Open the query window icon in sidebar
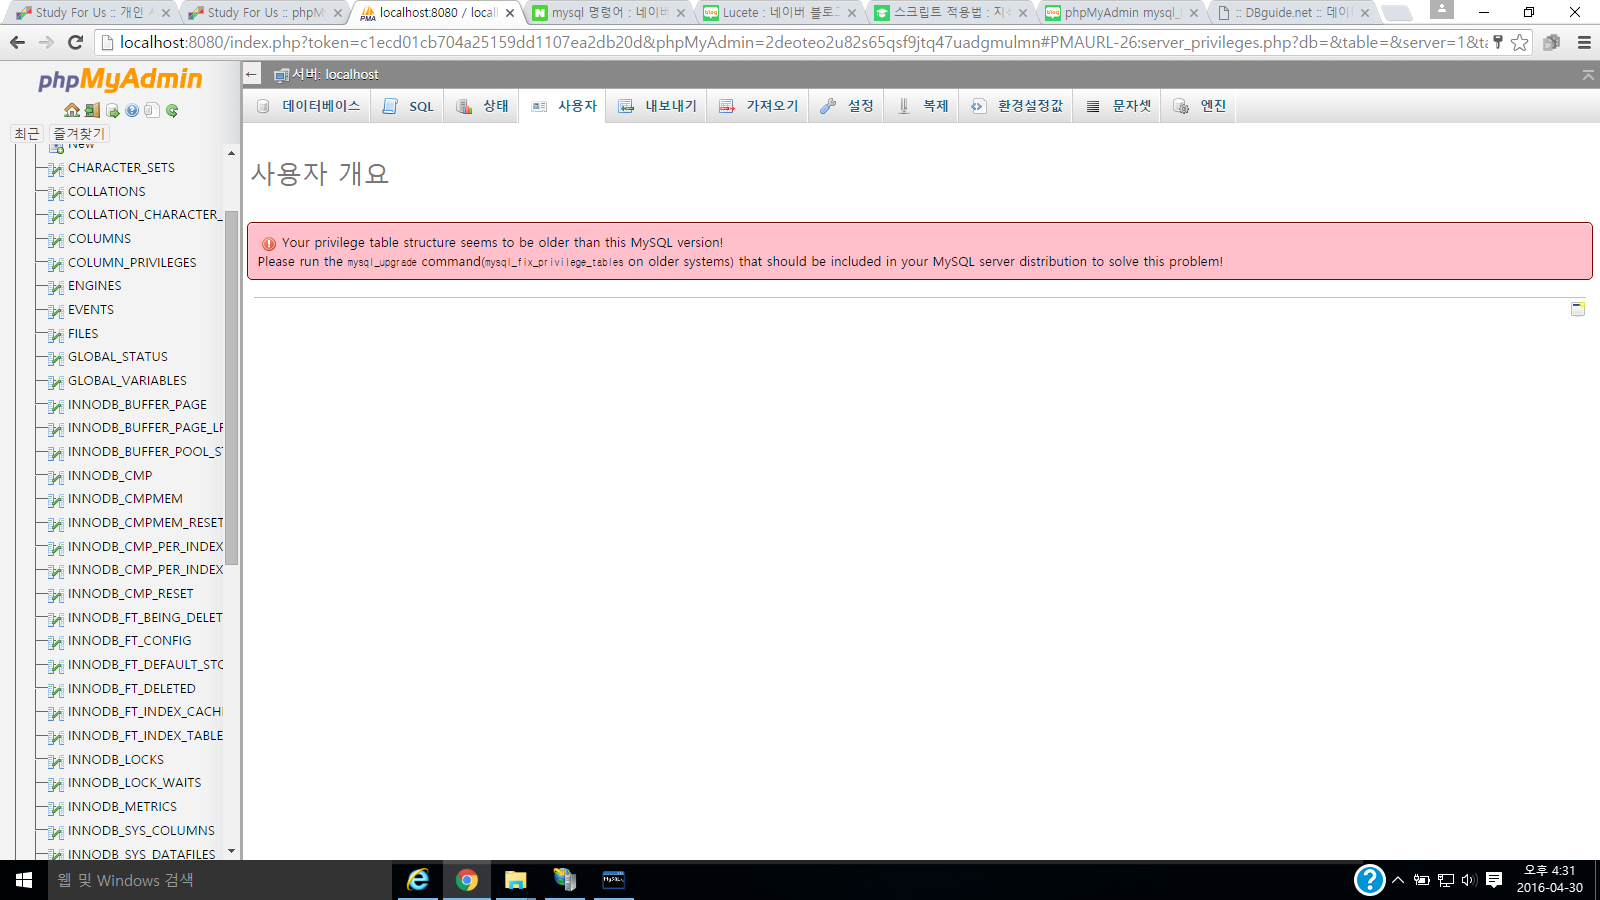1600x900 pixels. pos(112,110)
